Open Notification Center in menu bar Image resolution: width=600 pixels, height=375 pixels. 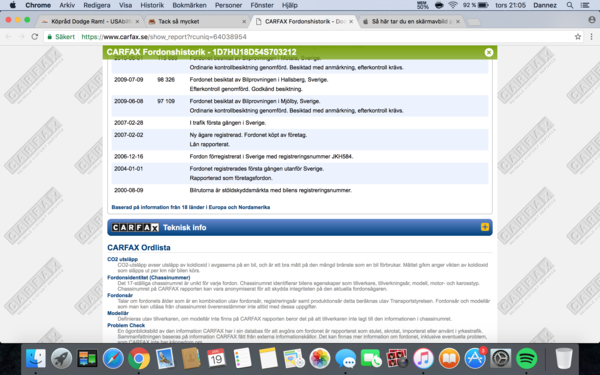coord(585,5)
